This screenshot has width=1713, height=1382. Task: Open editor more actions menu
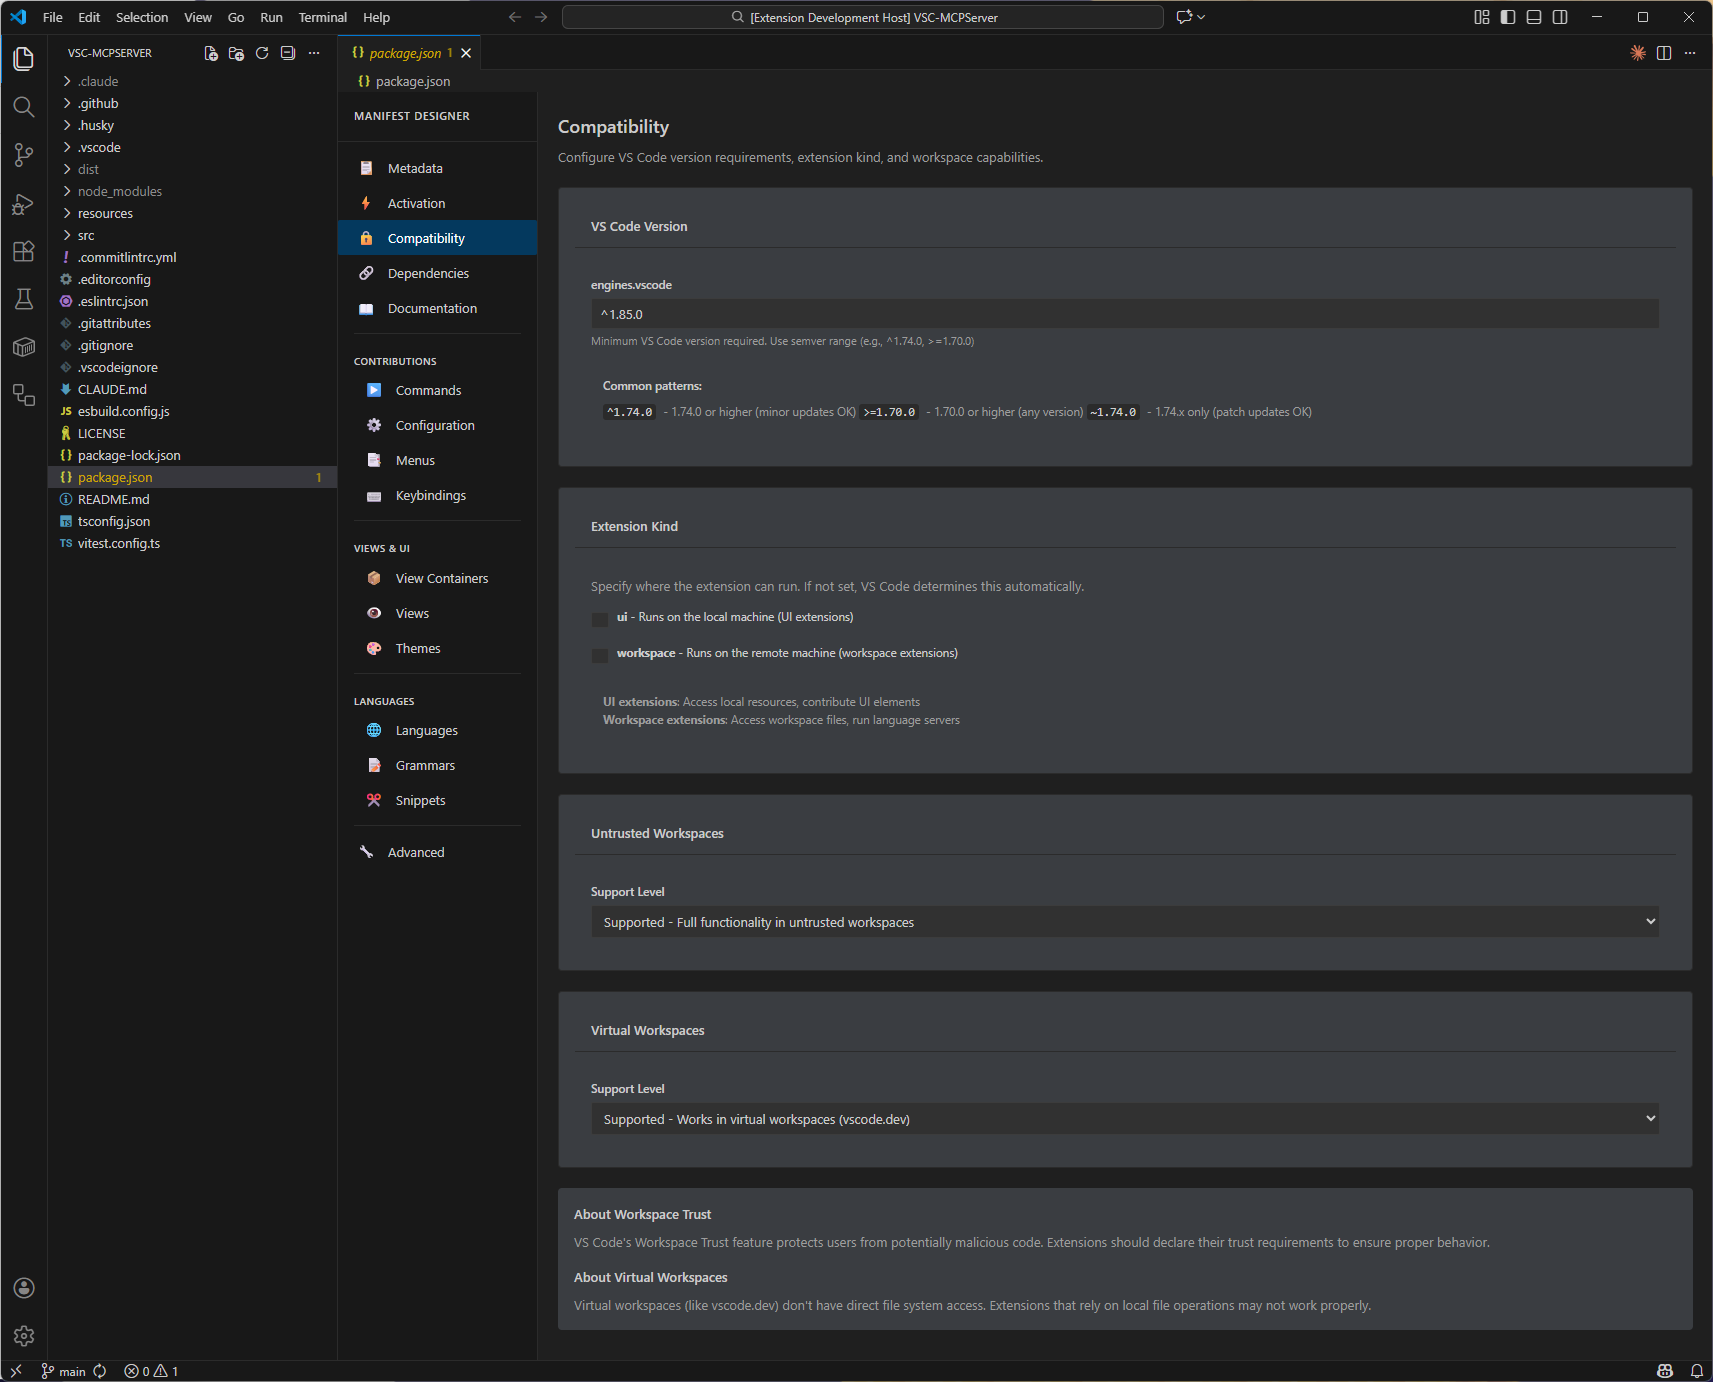point(1690,53)
